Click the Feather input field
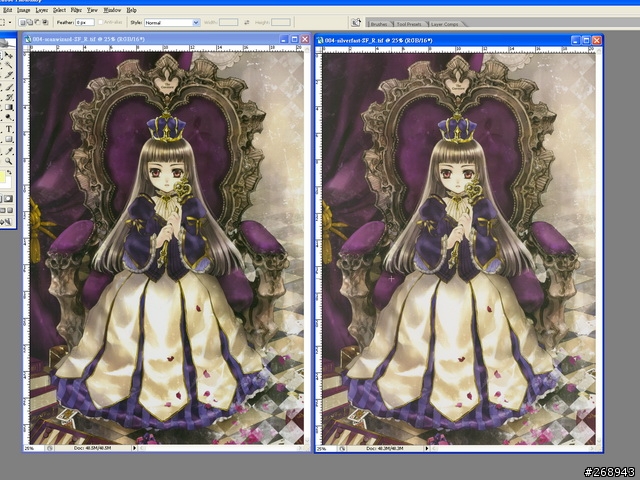The width and height of the screenshot is (640, 480). coord(85,22)
